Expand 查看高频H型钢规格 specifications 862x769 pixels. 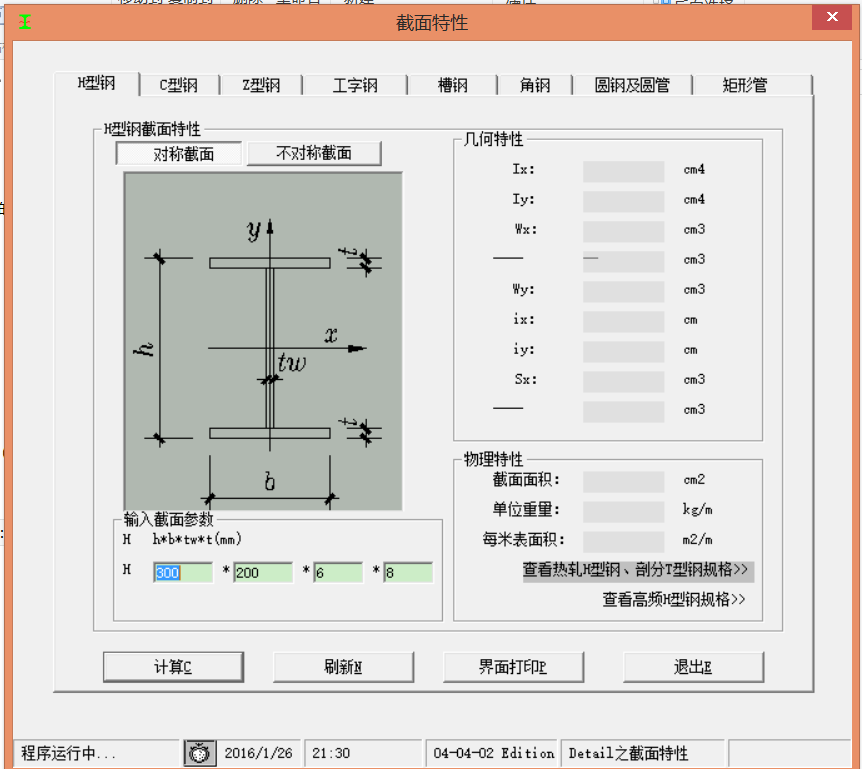(x=674, y=600)
